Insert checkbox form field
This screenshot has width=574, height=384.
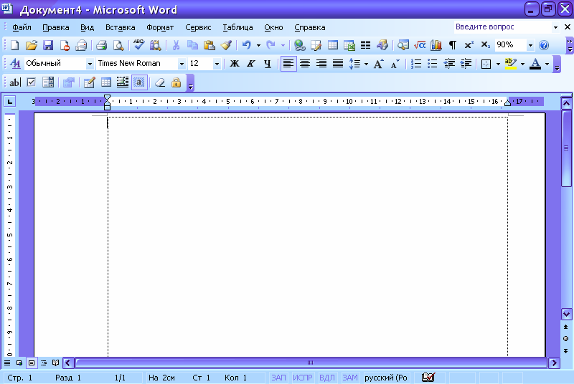click(31, 83)
